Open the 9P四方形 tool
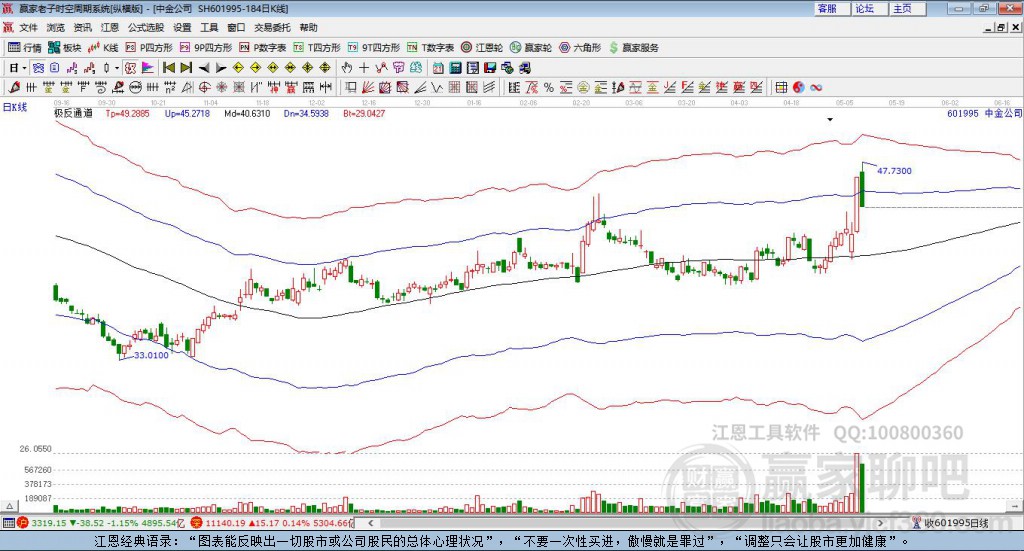 point(206,48)
